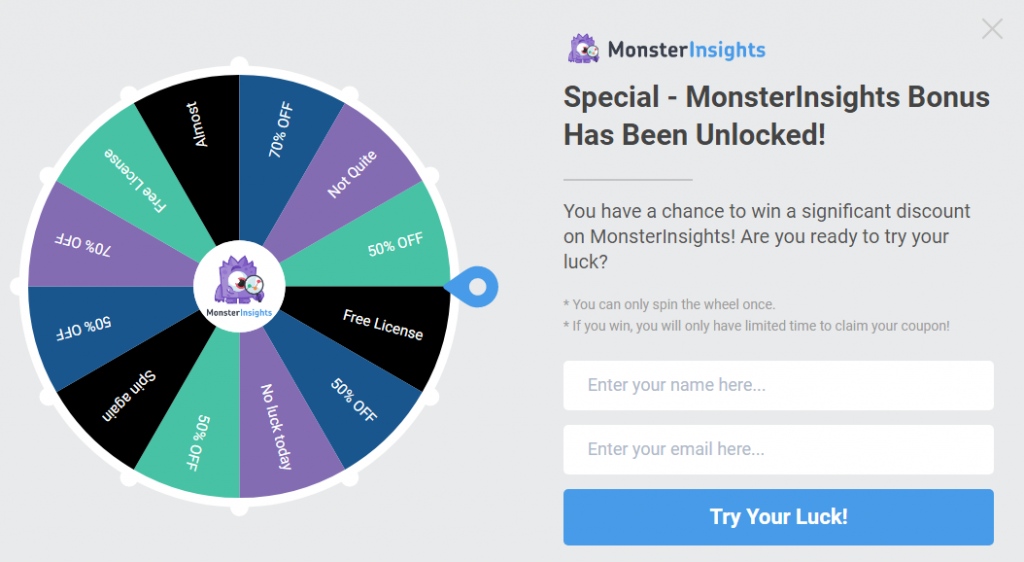This screenshot has width=1024, height=562.
Task: Click the name input field
Action: (778, 385)
